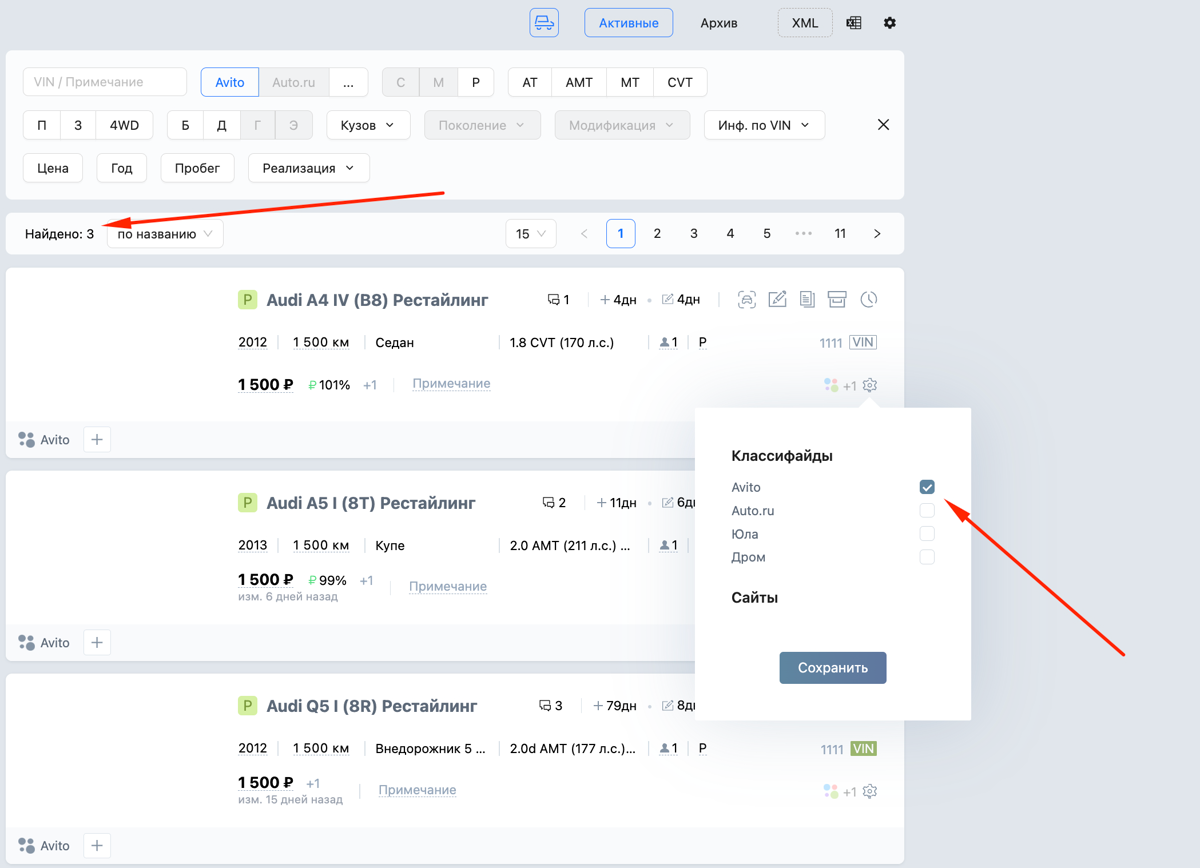Expand the Кузов dropdown
Image resolution: width=1200 pixels, height=868 pixels.
(x=368, y=125)
